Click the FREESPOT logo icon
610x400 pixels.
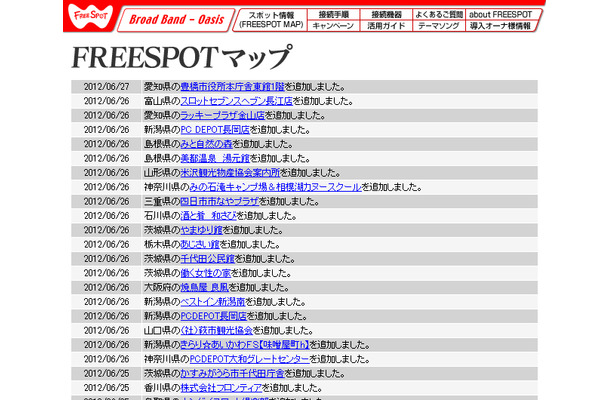[90, 17]
